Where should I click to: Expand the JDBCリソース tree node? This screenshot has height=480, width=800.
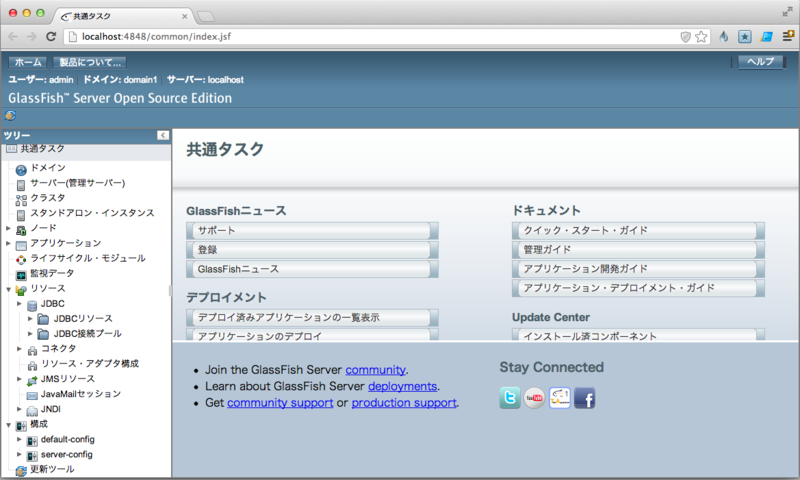click(x=31, y=319)
